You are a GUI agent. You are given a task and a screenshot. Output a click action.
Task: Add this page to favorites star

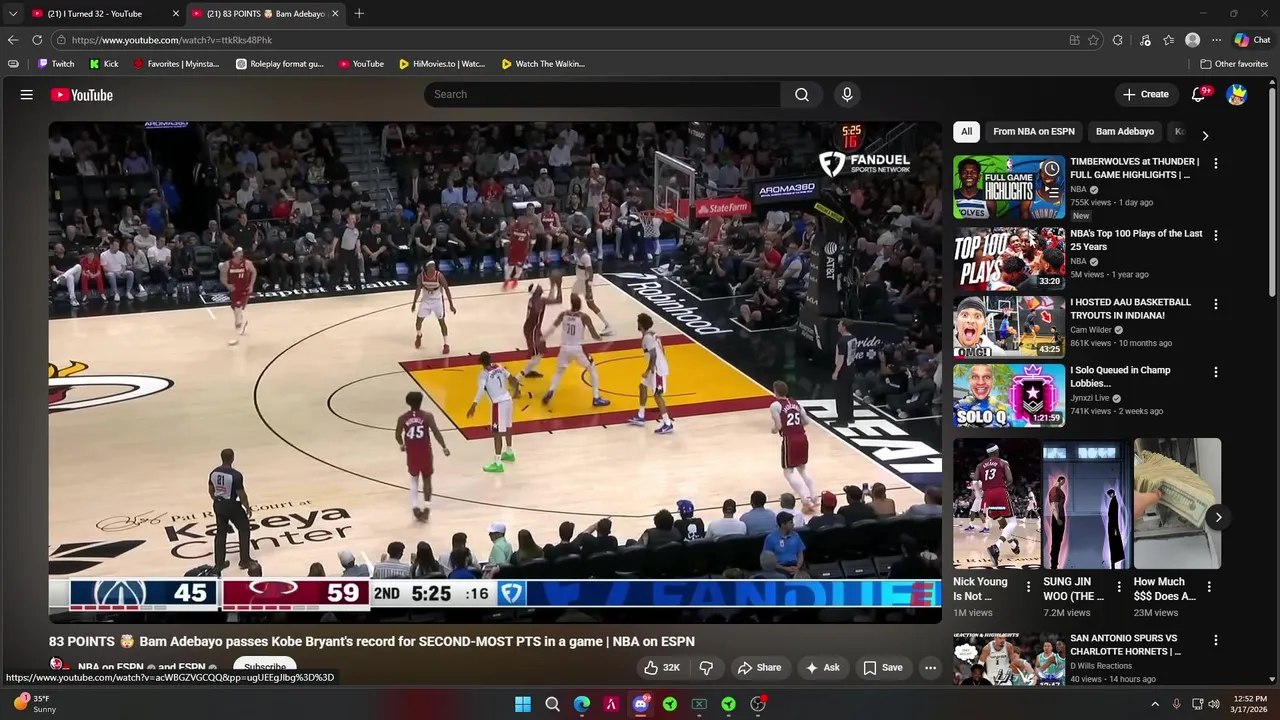(x=1093, y=40)
